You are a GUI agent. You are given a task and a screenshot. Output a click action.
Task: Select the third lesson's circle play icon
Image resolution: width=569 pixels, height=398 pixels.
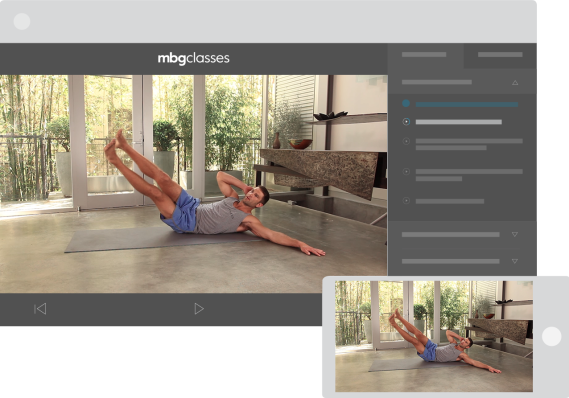click(406, 141)
